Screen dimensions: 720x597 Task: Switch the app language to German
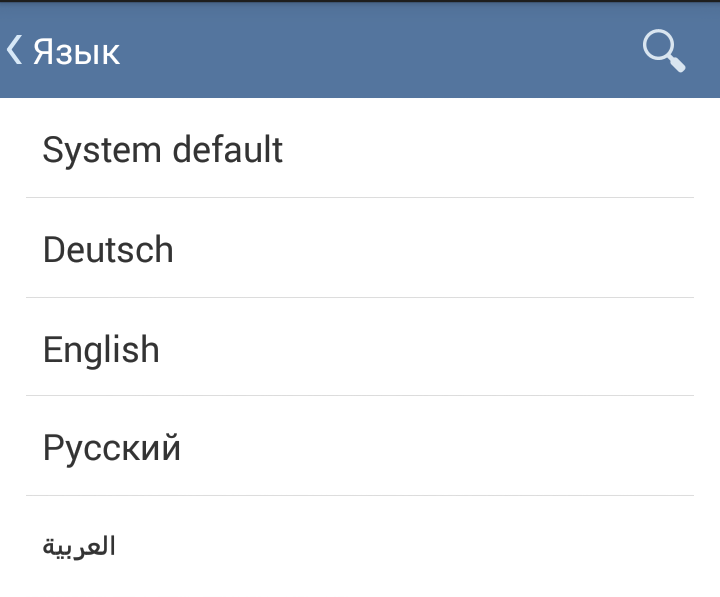pyautogui.click(x=108, y=249)
